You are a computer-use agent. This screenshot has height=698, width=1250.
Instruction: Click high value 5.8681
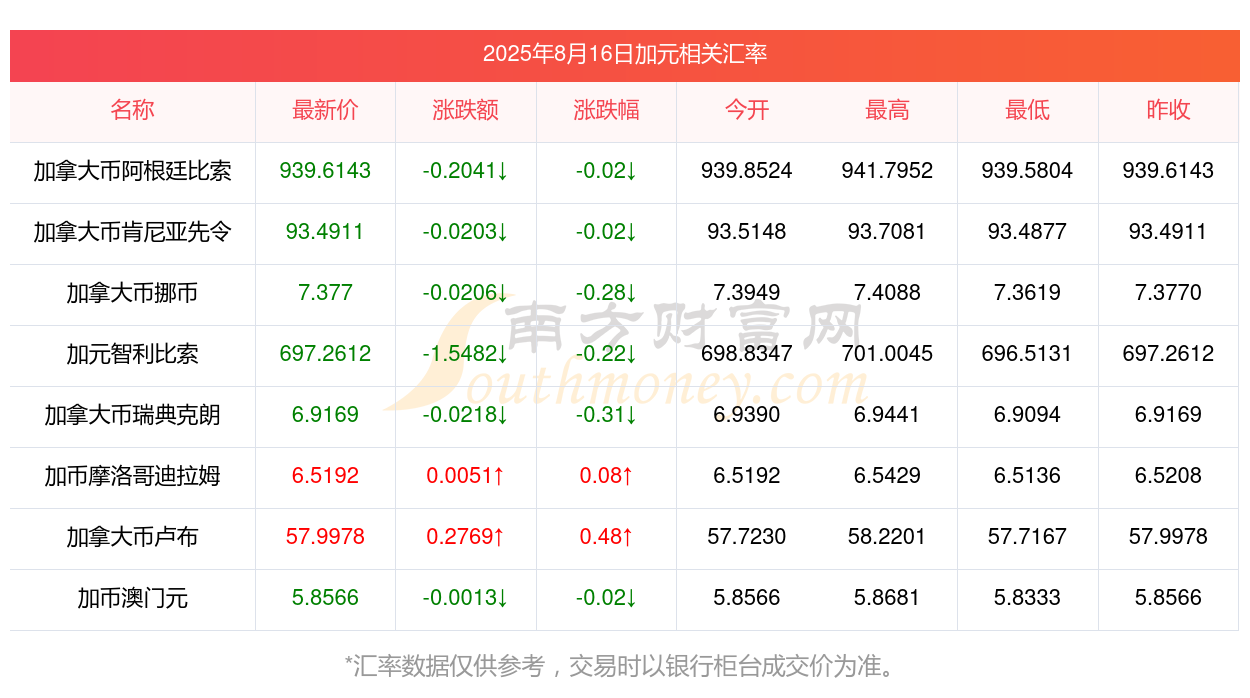point(887,598)
